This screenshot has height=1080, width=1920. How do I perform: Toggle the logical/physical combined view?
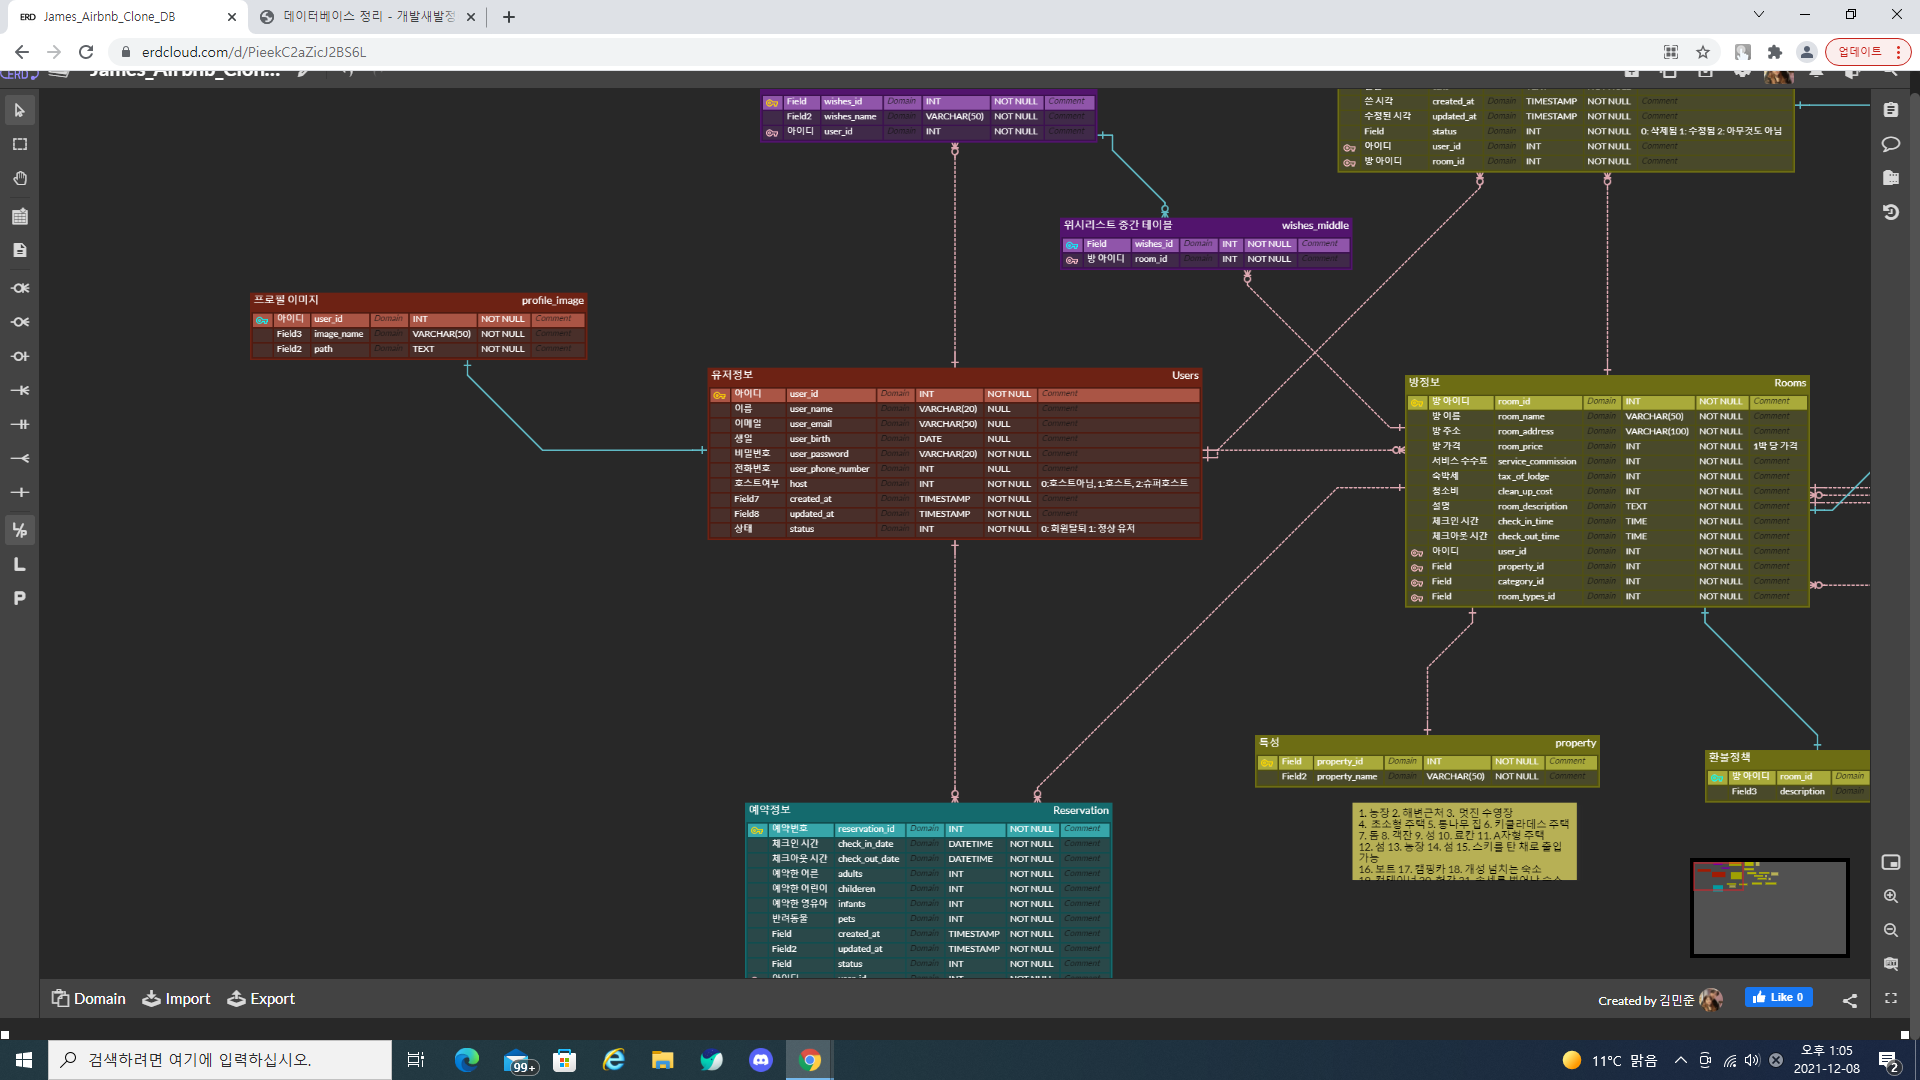[x=19, y=530]
